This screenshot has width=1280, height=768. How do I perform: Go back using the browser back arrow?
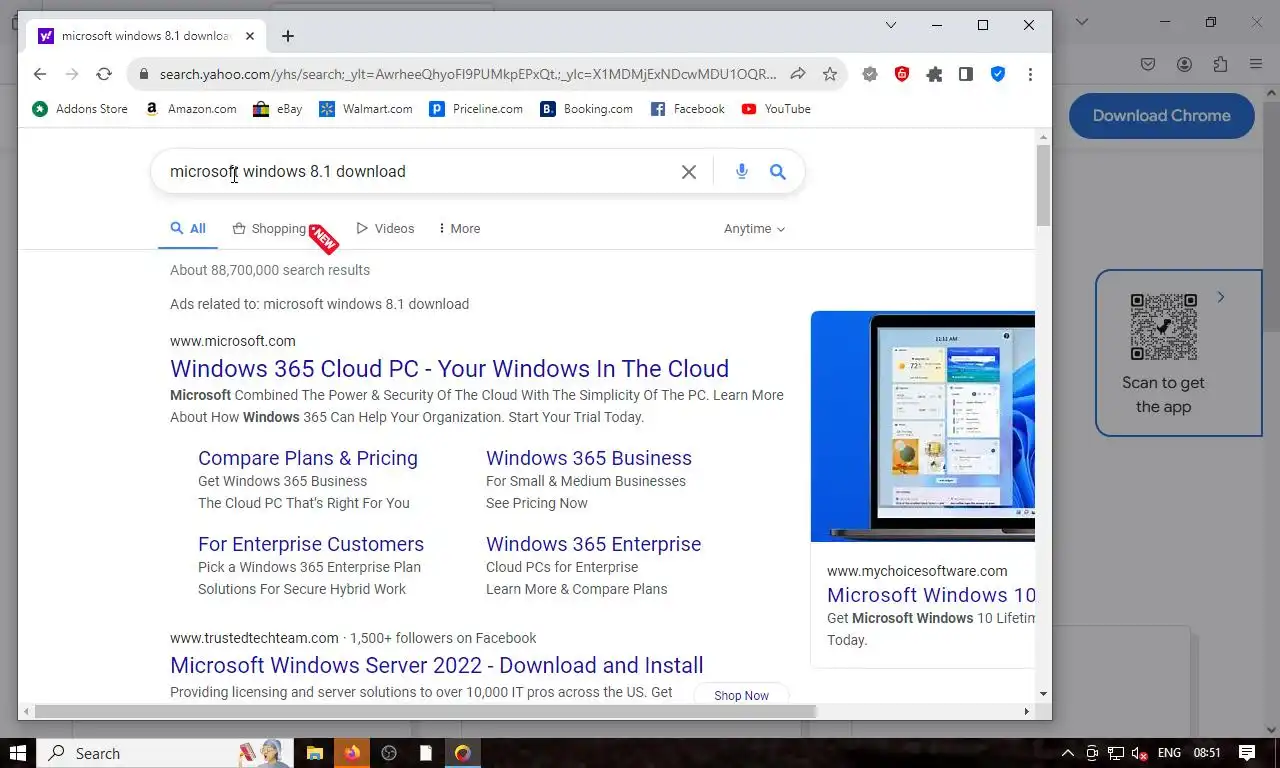(x=40, y=74)
